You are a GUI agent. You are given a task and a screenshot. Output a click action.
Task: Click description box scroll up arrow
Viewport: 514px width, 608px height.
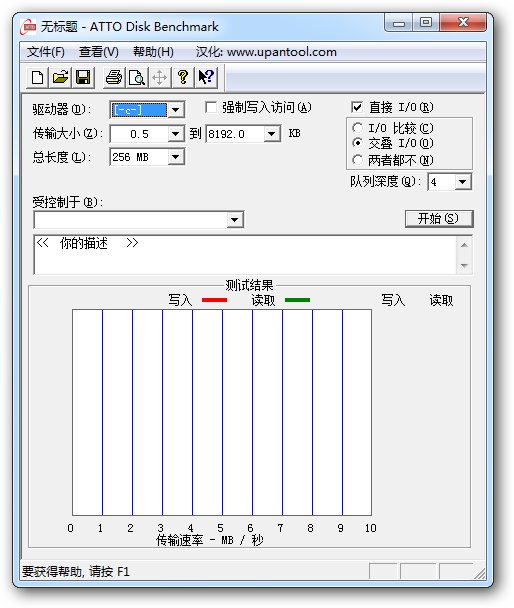click(x=464, y=245)
